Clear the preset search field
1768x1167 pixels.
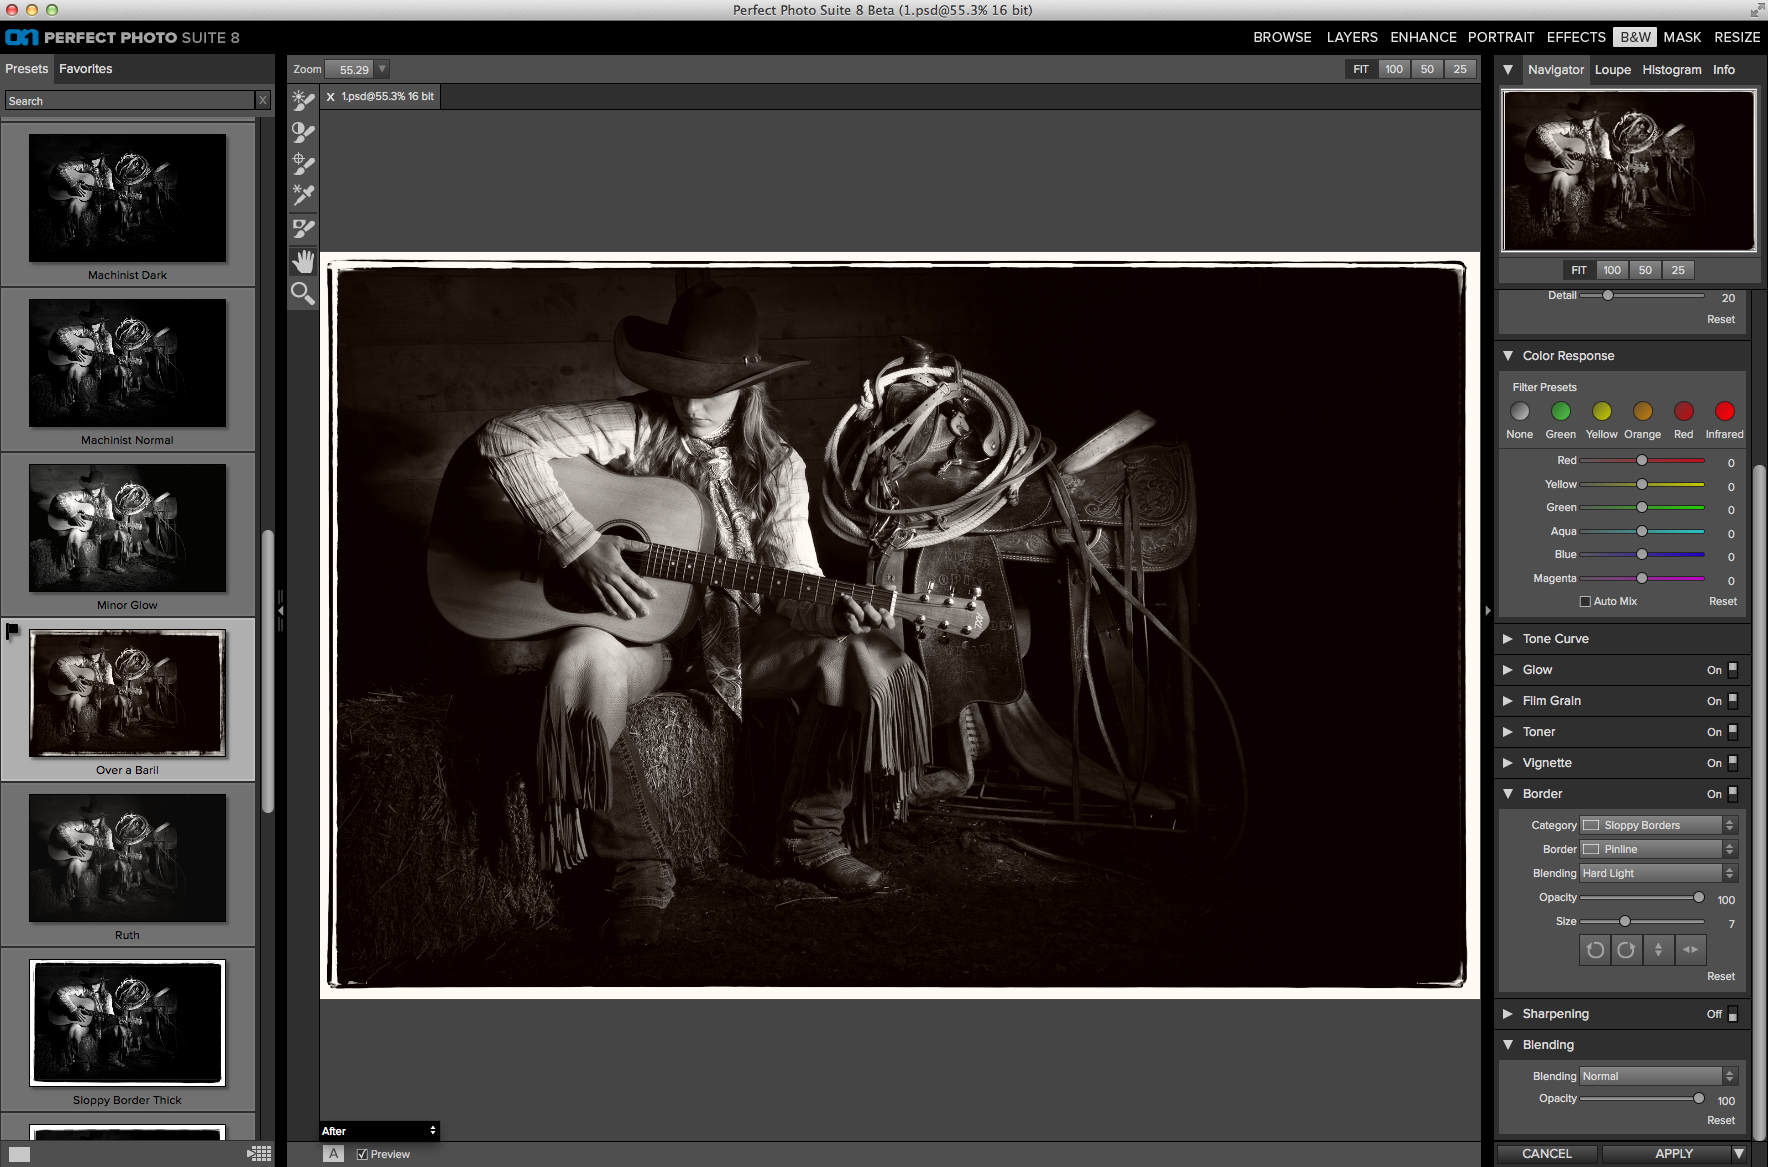click(x=263, y=100)
